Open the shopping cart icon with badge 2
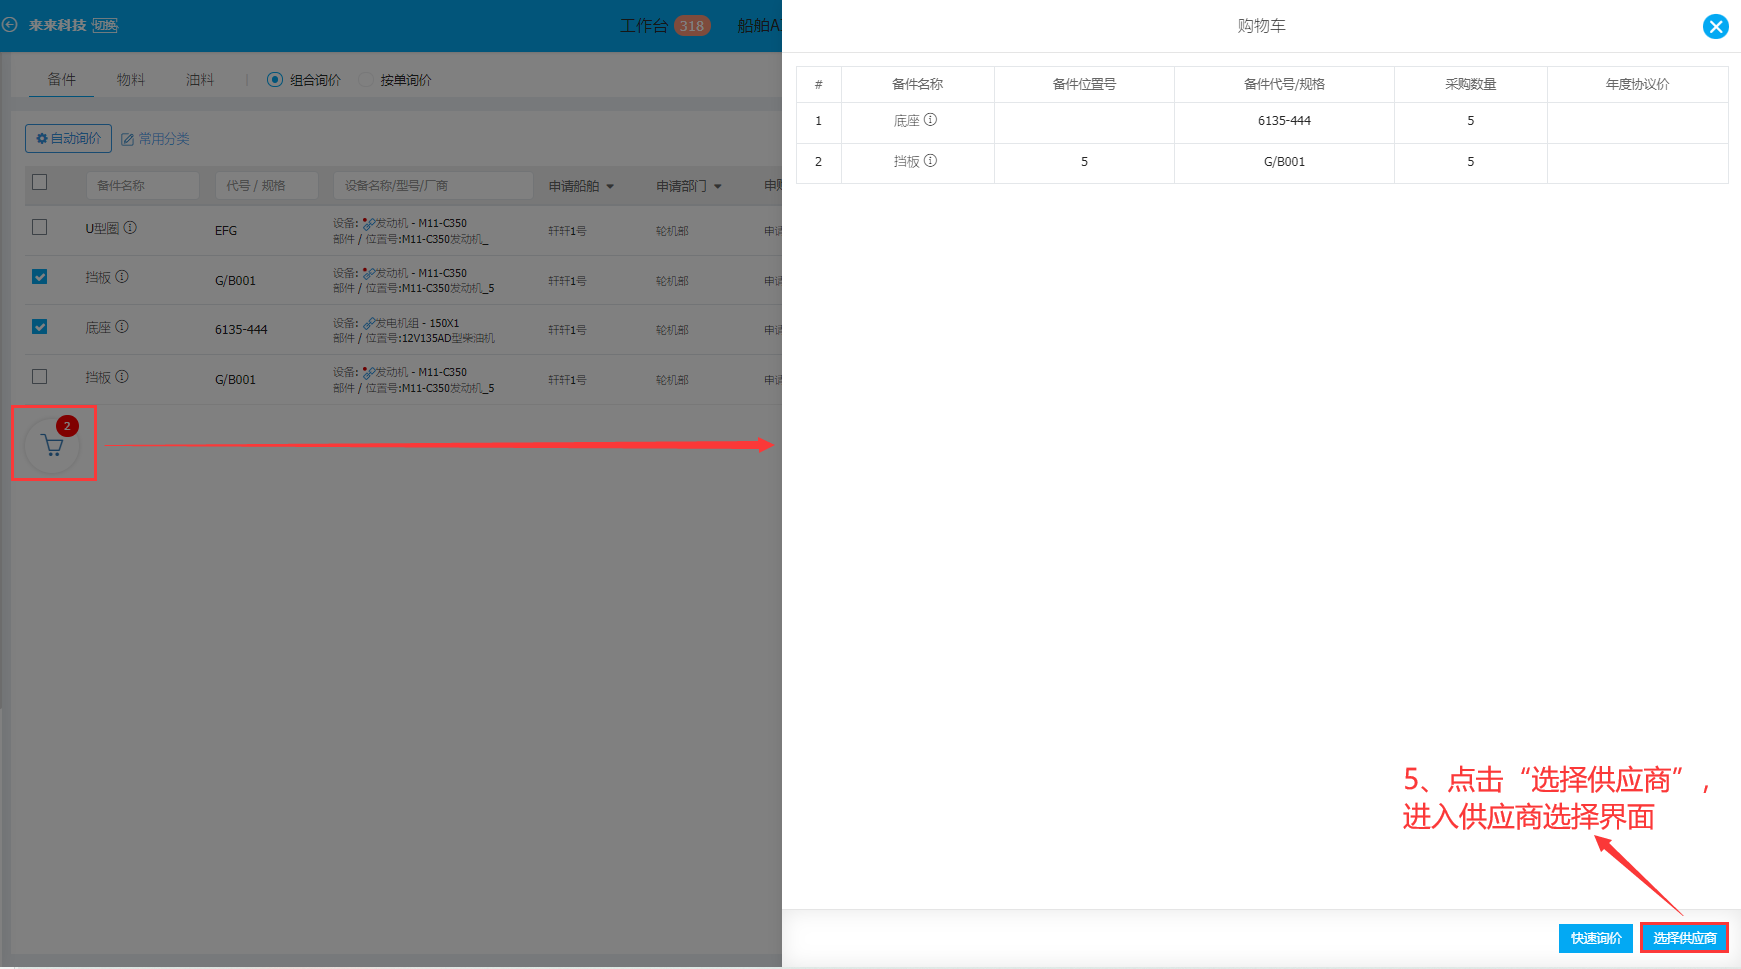The width and height of the screenshot is (1741, 969). tap(52, 446)
